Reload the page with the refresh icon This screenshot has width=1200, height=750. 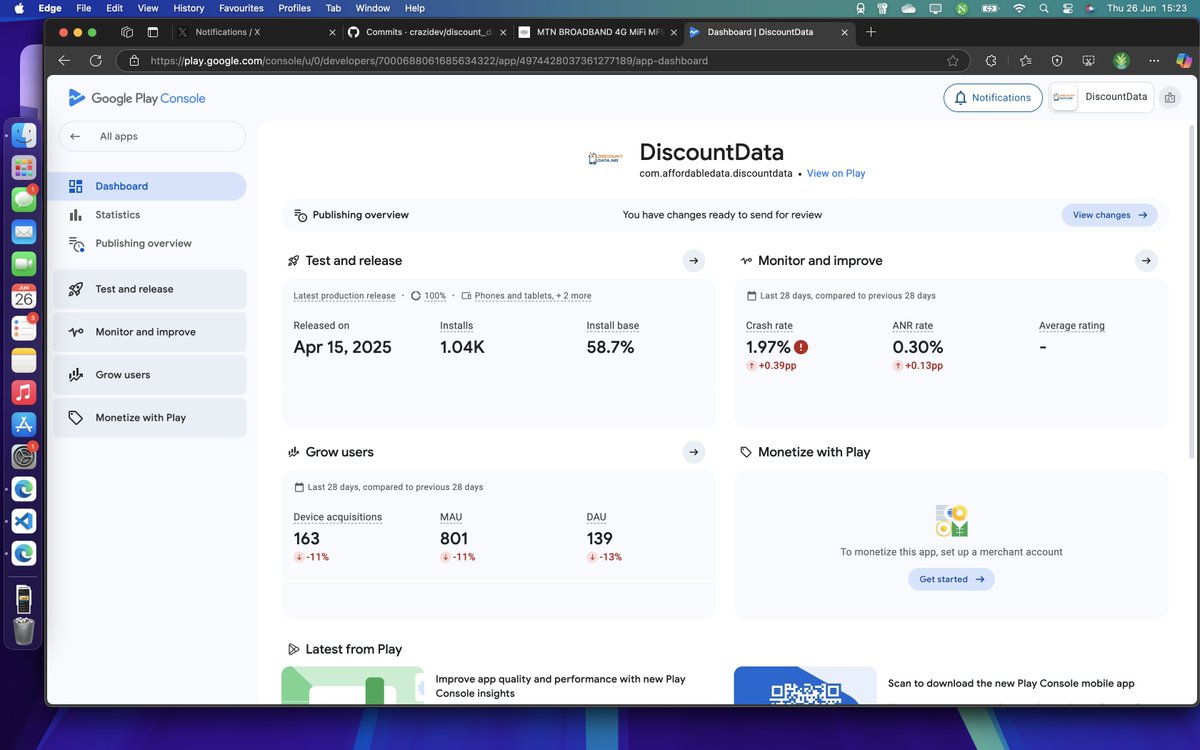click(96, 60)
